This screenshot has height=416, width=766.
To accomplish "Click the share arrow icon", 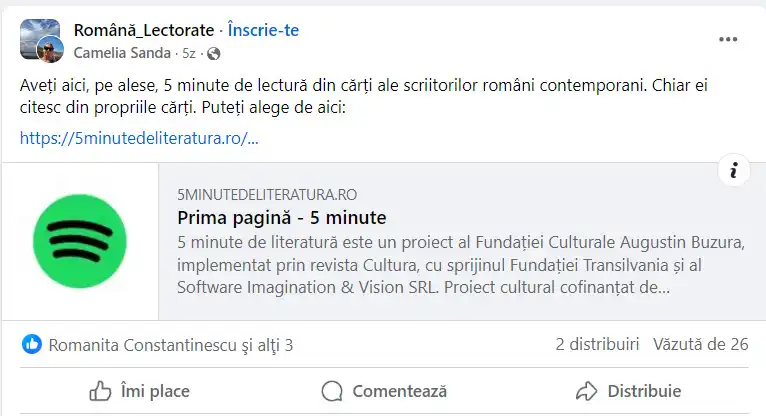I will (586, 391).
